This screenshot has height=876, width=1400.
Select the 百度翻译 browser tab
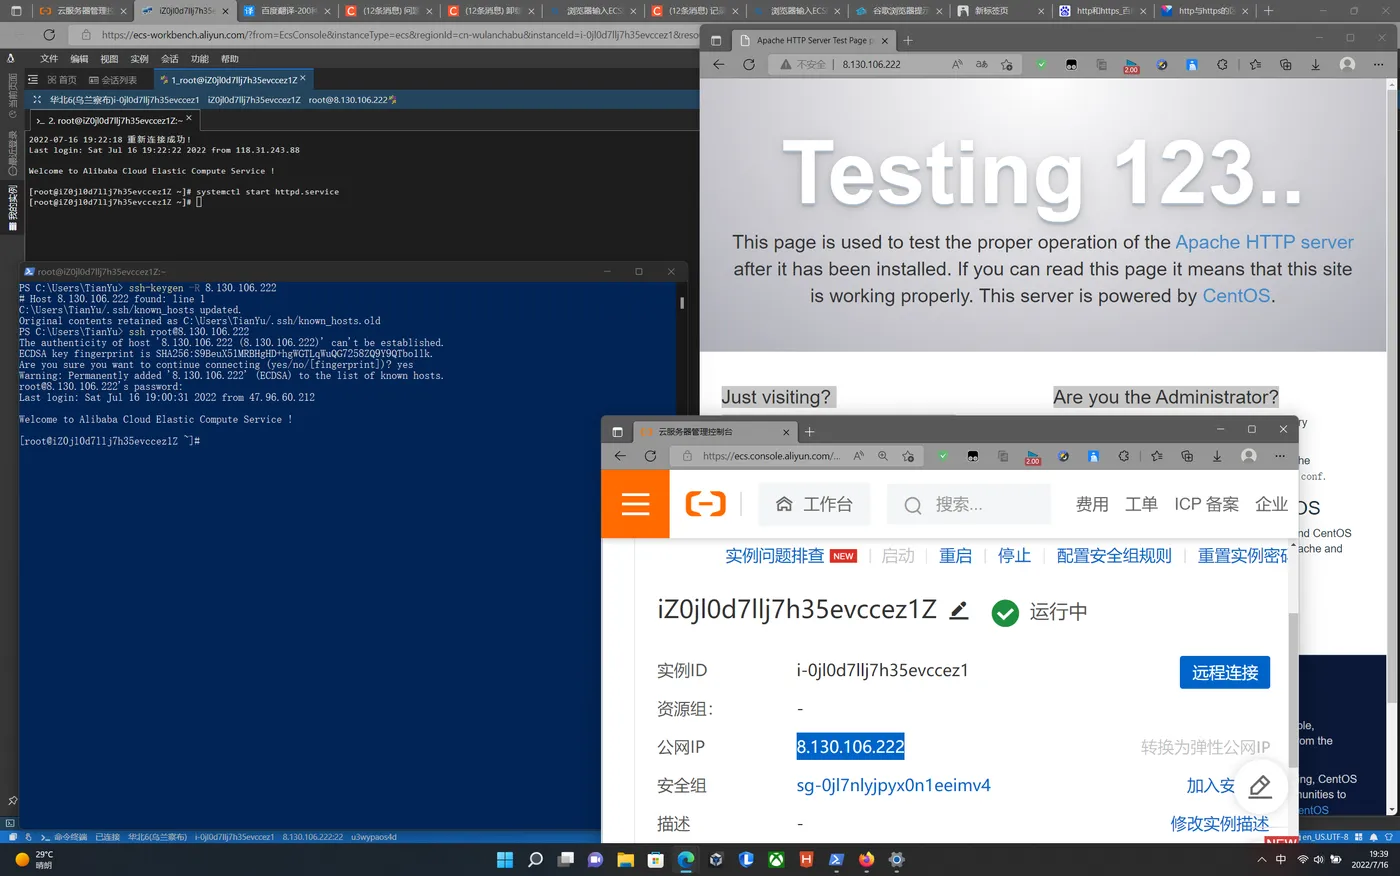(285, 11)
